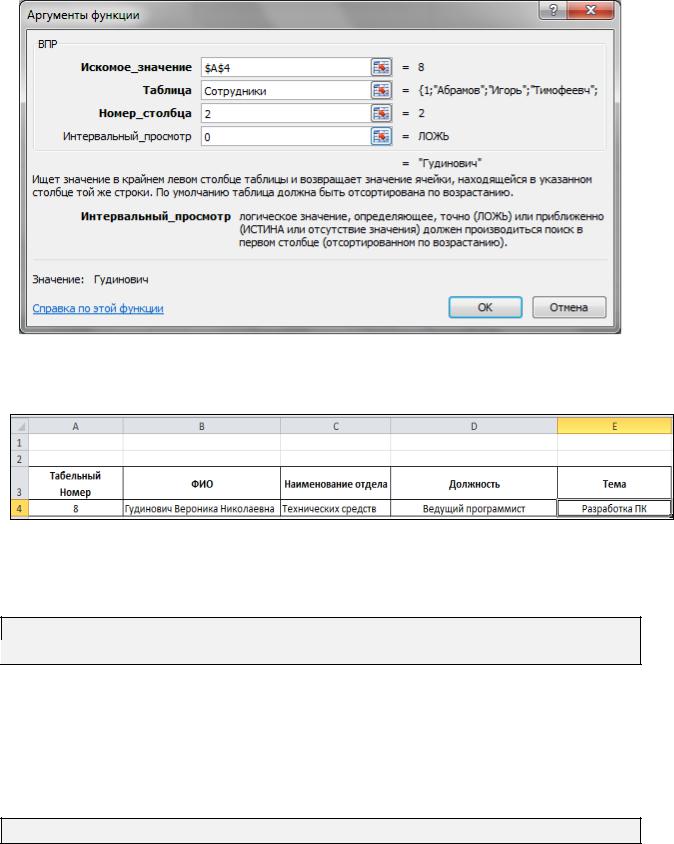The height and width of the screenshot is (844, 674).
Task: Click the "Гудинович" formula result text
Action: pyautogui.click(x=450, y=163)
